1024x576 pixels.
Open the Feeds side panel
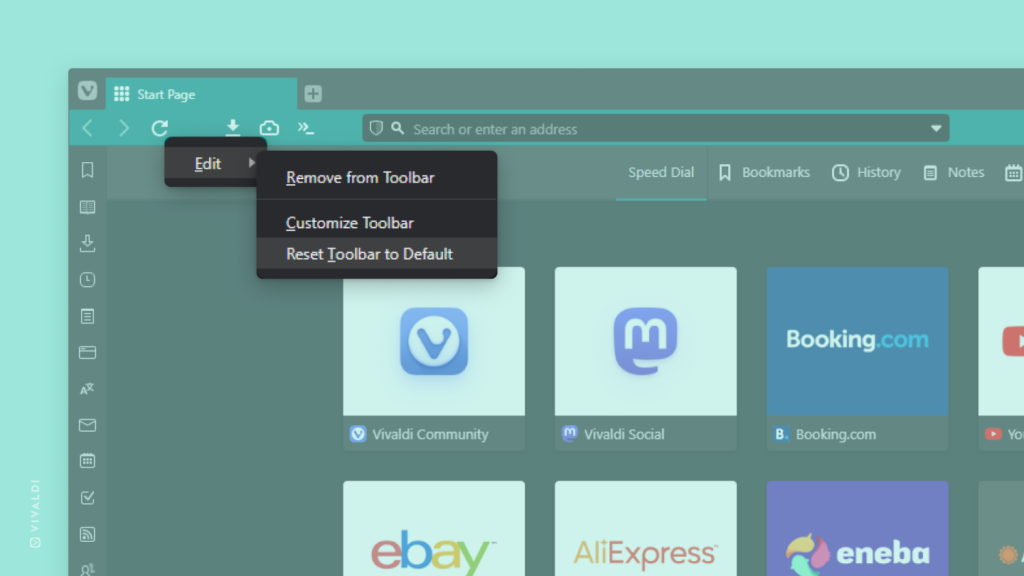point(88,534)
